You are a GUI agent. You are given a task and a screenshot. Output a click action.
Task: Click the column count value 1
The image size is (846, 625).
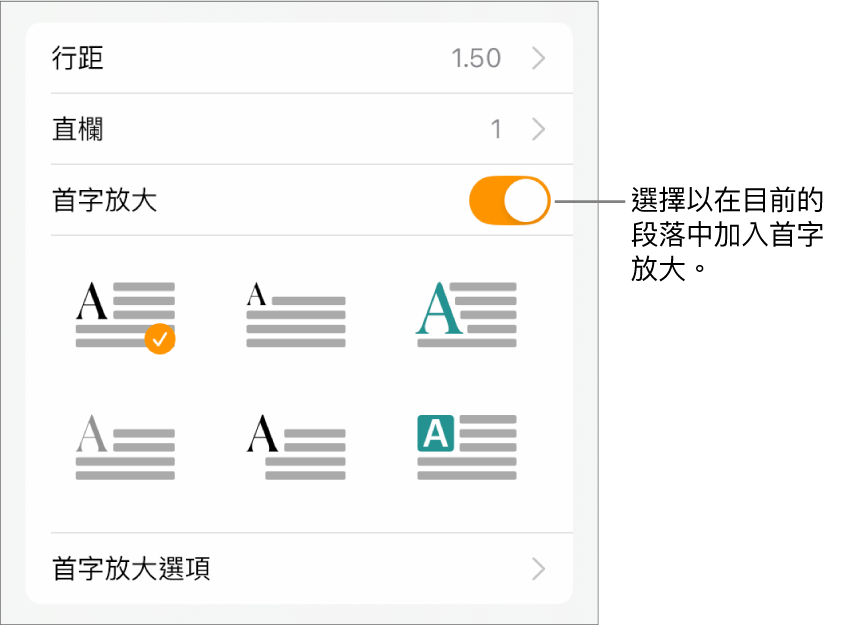pyautogui.click(x=496, y=130)
